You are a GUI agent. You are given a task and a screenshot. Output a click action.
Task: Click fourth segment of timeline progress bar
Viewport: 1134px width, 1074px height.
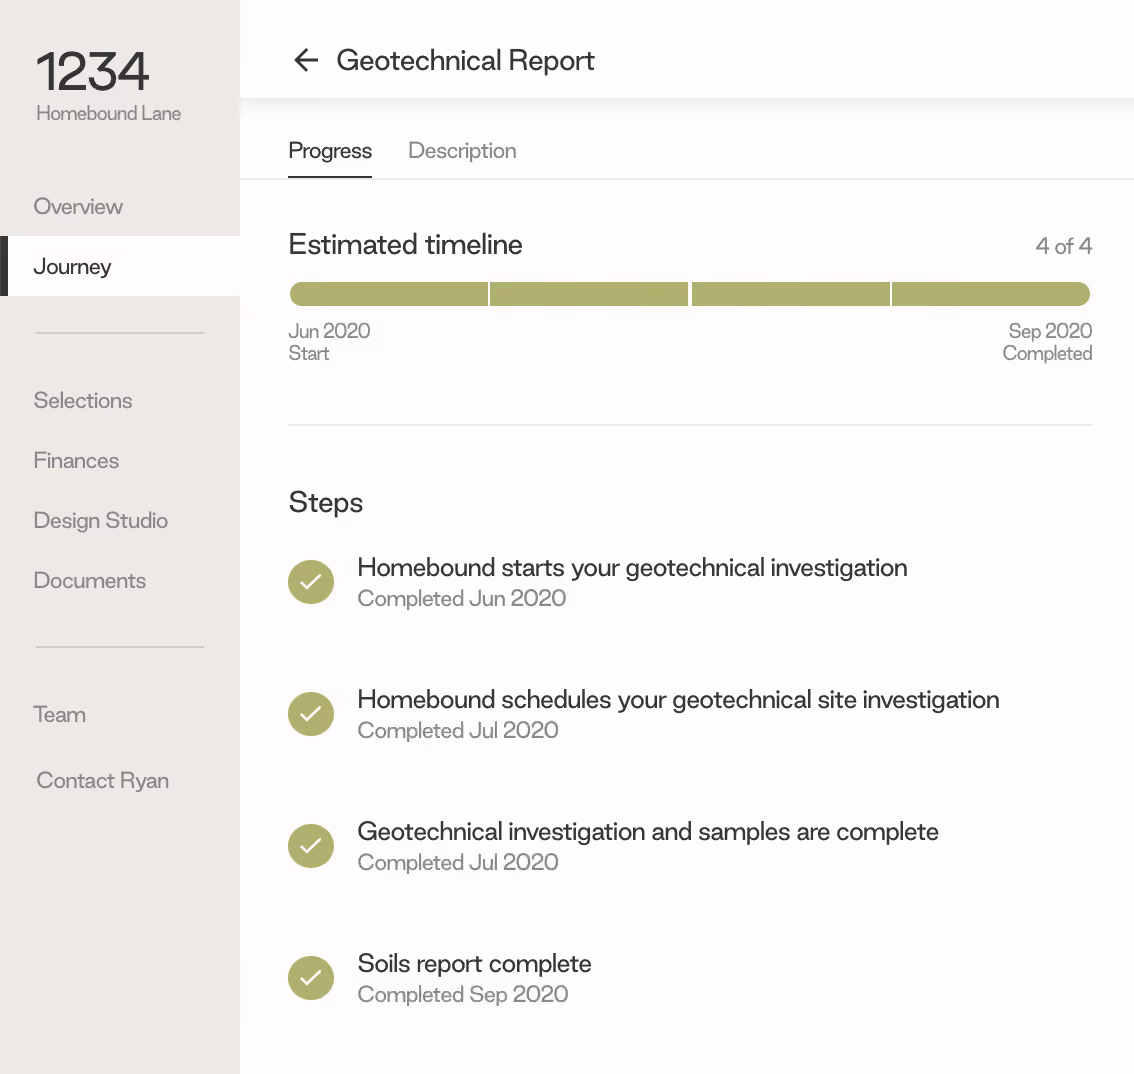tap(992, 294)
